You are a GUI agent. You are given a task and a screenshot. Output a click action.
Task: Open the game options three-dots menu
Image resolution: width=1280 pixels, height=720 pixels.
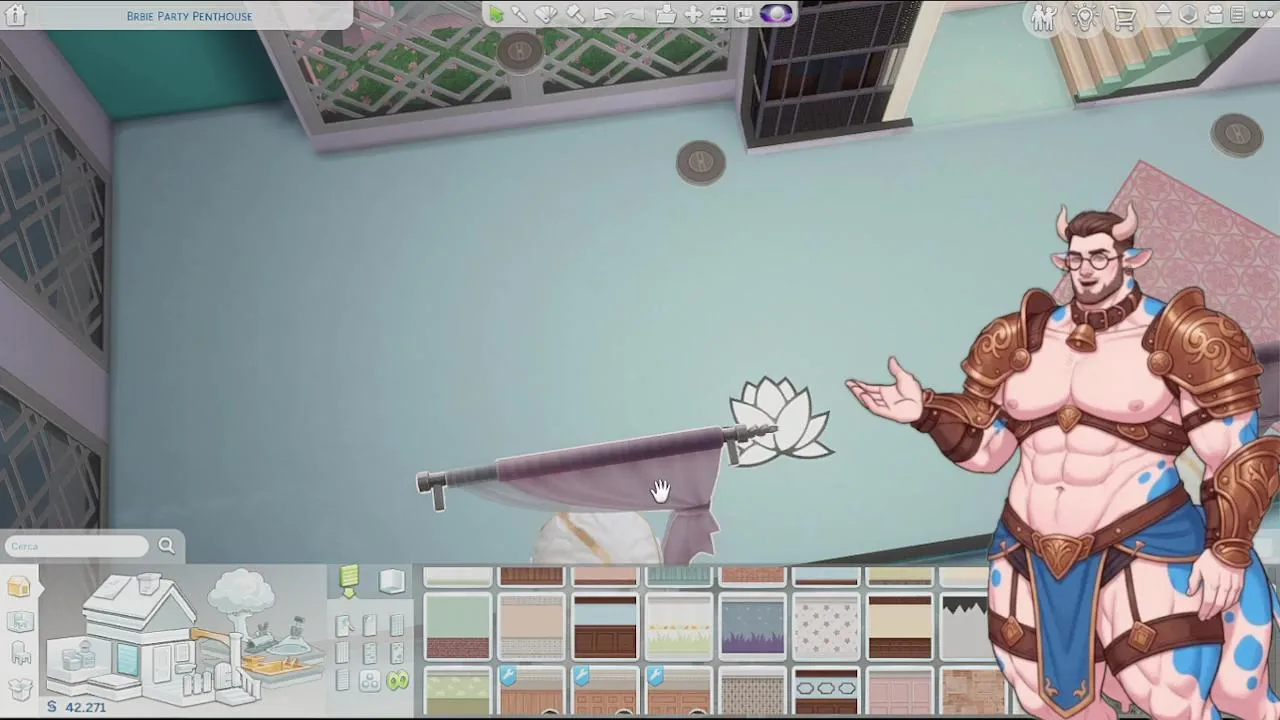(x=1261, y=15)
